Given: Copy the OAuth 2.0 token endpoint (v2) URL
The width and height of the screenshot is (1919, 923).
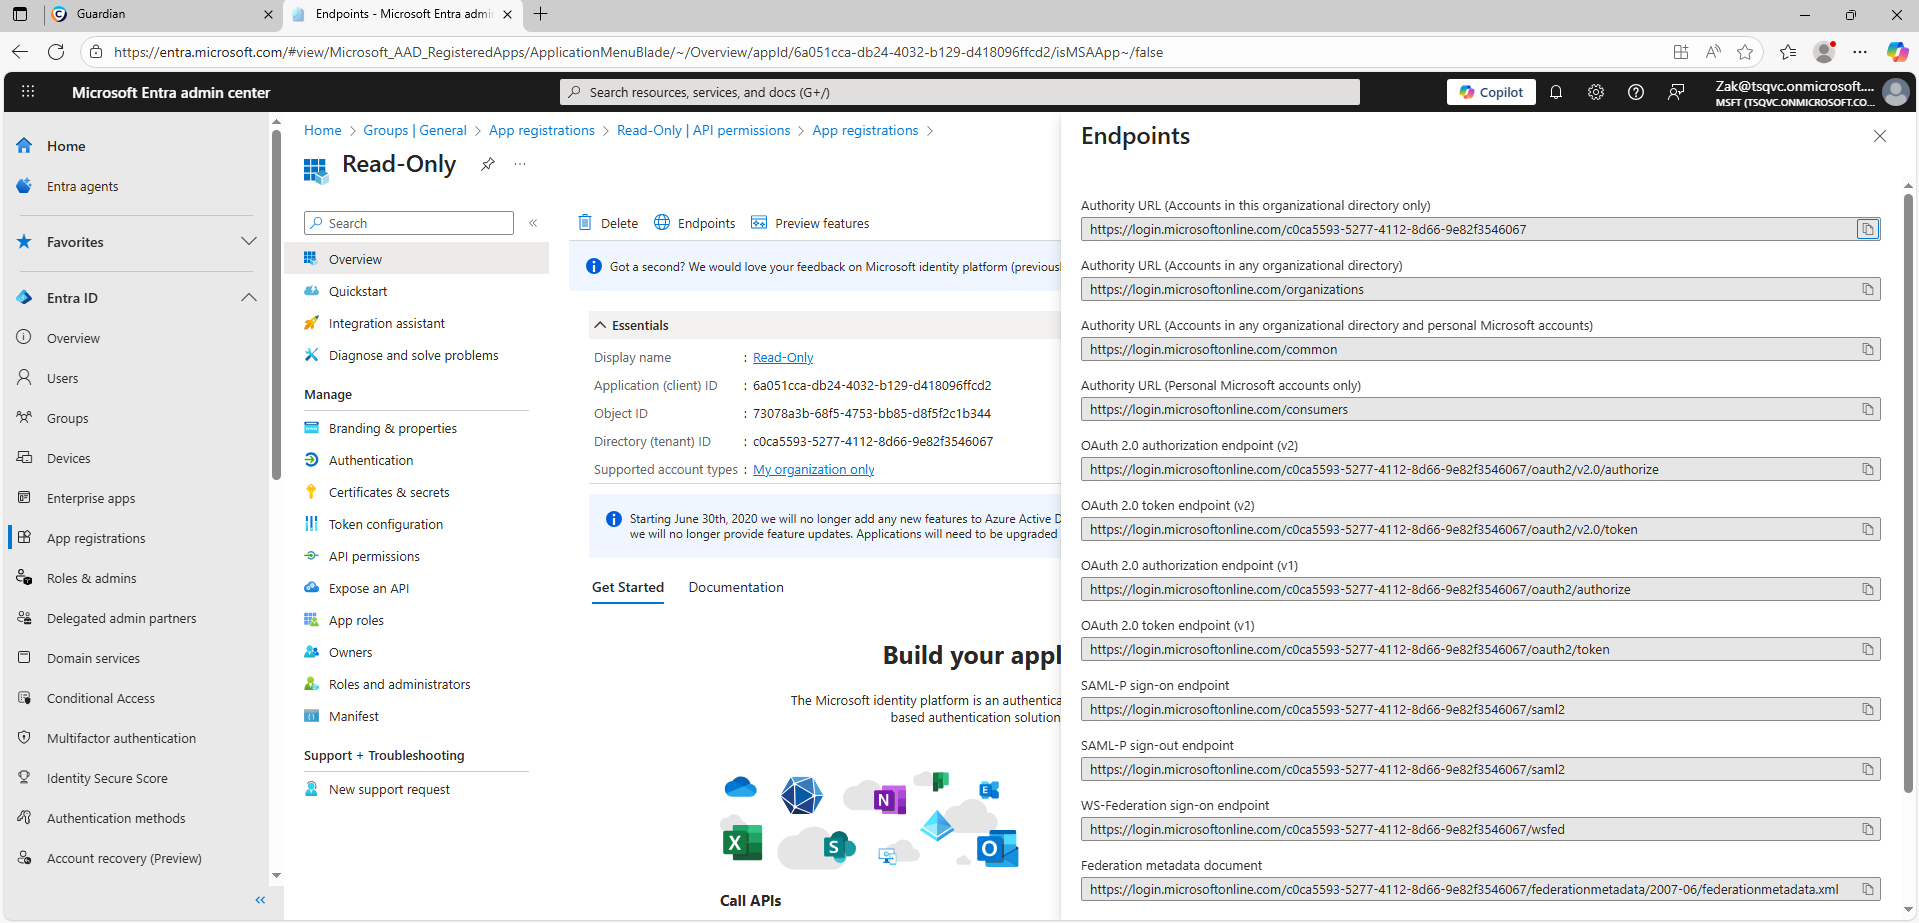Looking at the screenshot, I should click(1867, 529).
